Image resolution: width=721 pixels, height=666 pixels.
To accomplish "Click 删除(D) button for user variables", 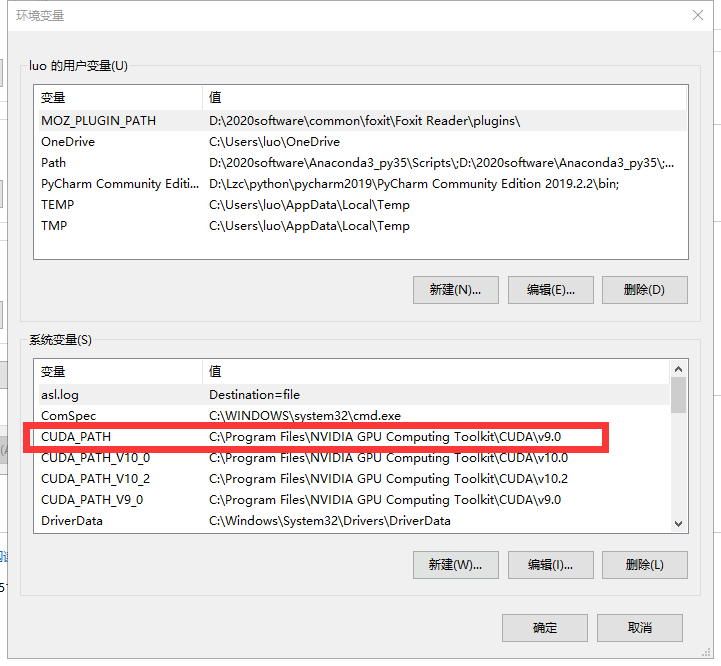I will [645, 290].
